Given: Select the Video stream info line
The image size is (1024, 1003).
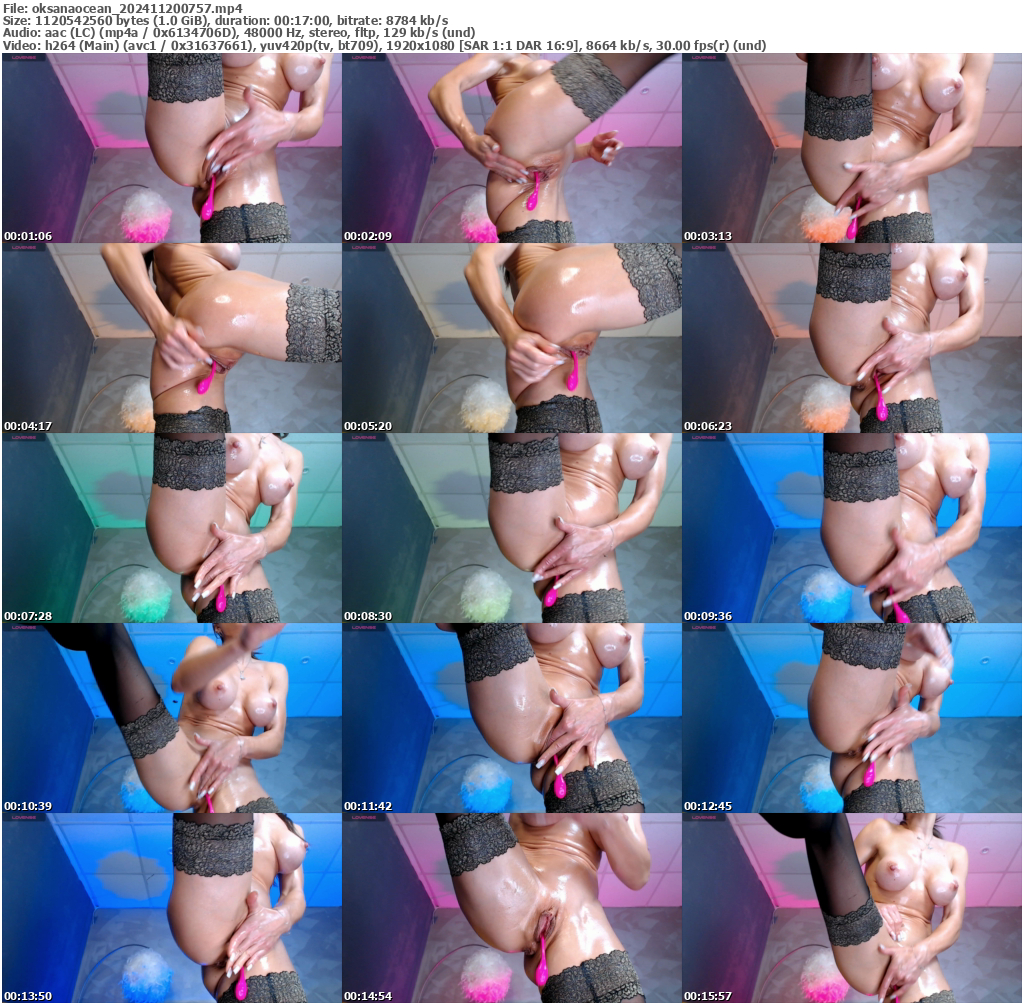Looking at the screenshot, I should [x=250, y=44].
